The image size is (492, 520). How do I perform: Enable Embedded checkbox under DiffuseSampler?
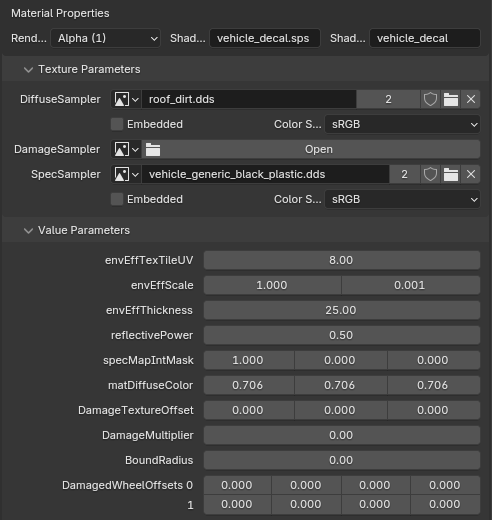[x=117, y=124]
